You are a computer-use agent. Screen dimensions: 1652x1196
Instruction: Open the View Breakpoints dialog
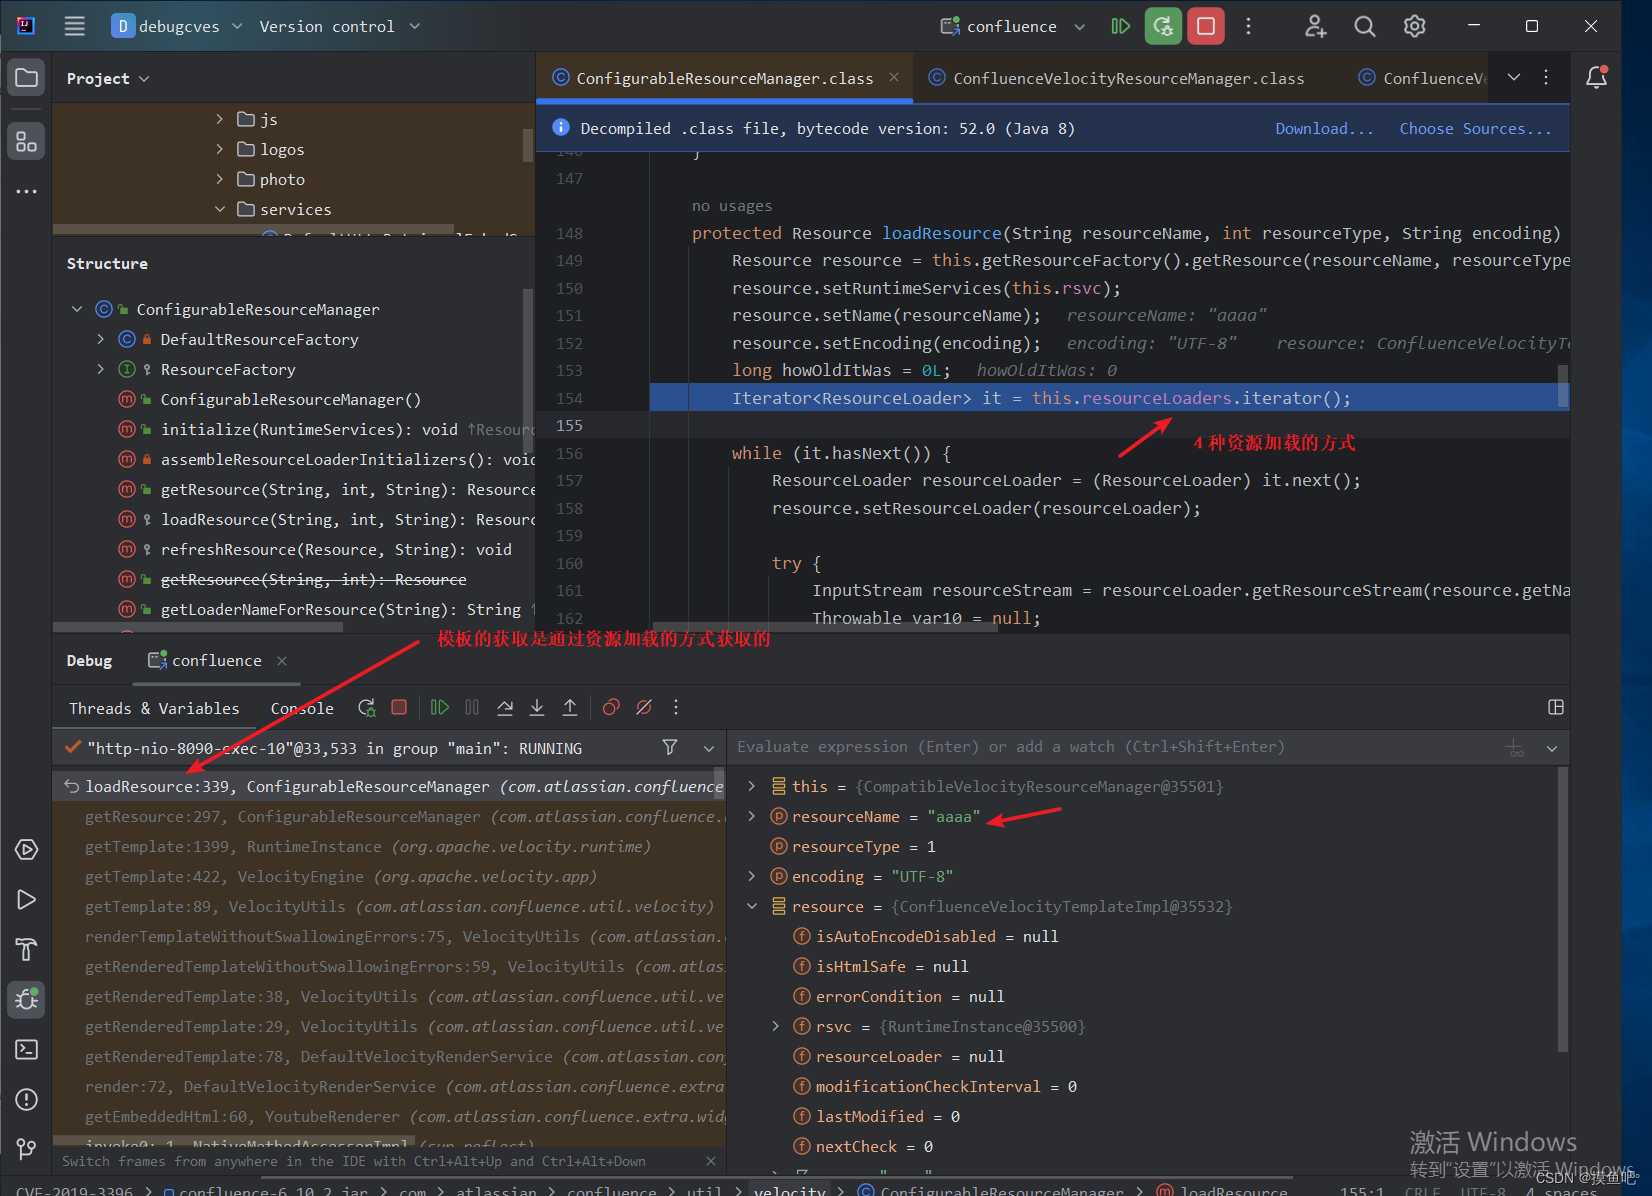coord(611,707)
